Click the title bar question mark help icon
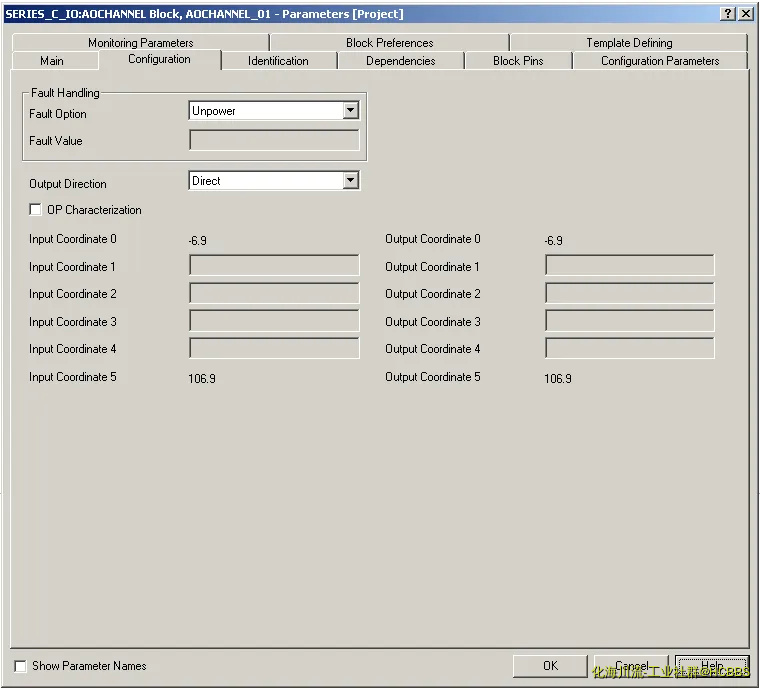This screenshot has height=688, width=760. tap(727, 13)
